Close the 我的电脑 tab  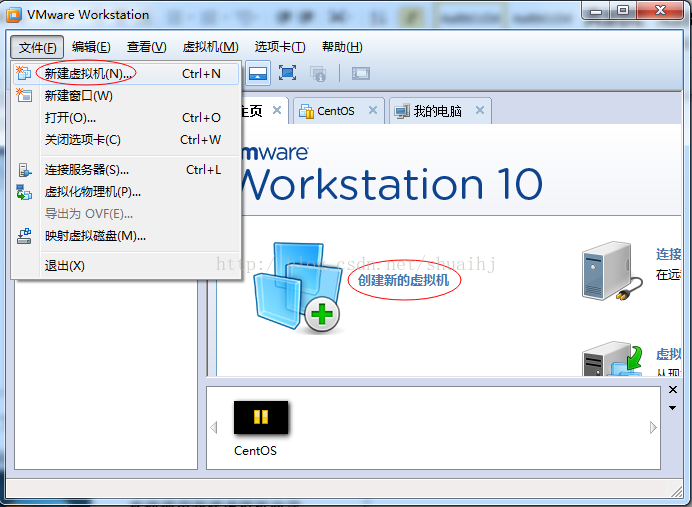480,110
